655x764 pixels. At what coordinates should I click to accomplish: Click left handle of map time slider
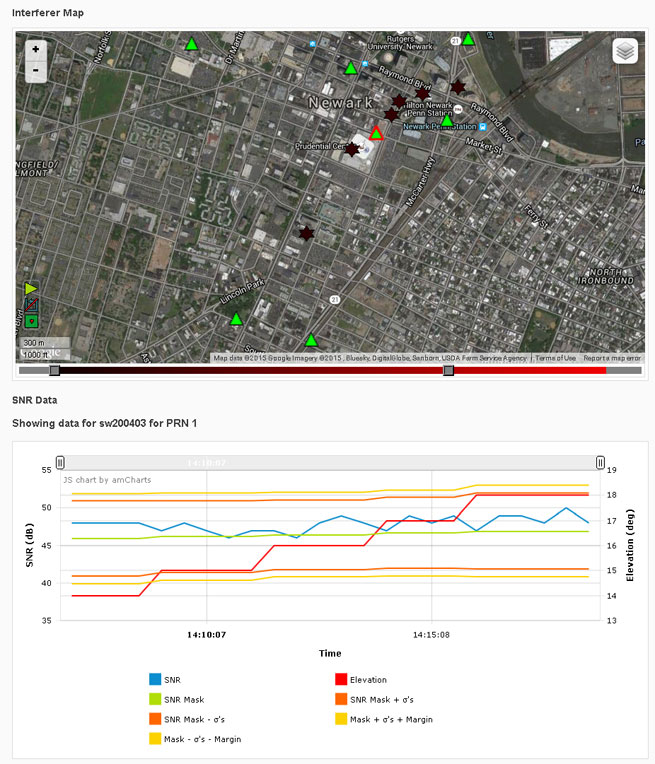pos(55,370)
